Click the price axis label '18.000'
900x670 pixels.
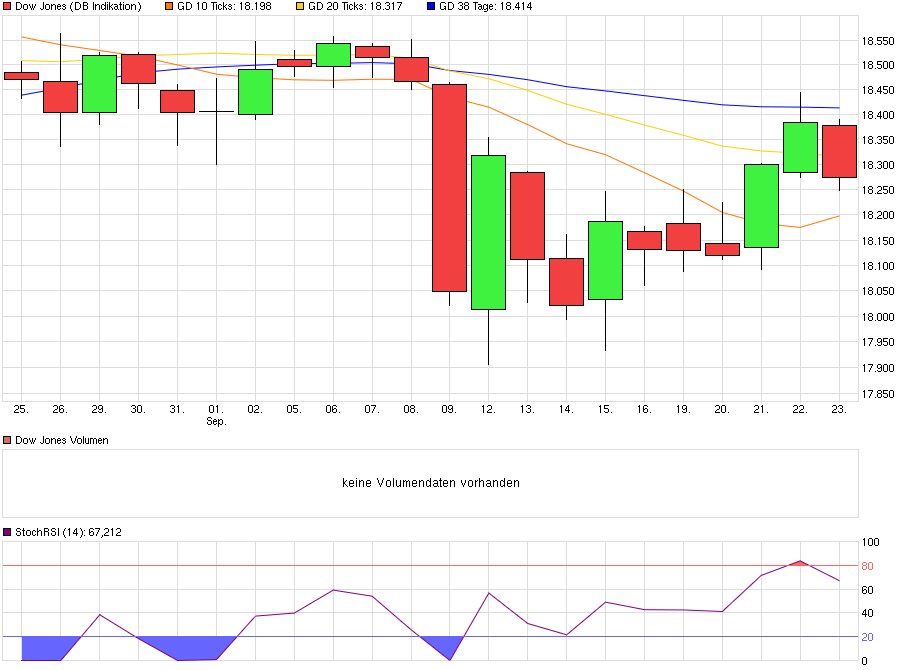pyautogui.click(x=878, y=317)
